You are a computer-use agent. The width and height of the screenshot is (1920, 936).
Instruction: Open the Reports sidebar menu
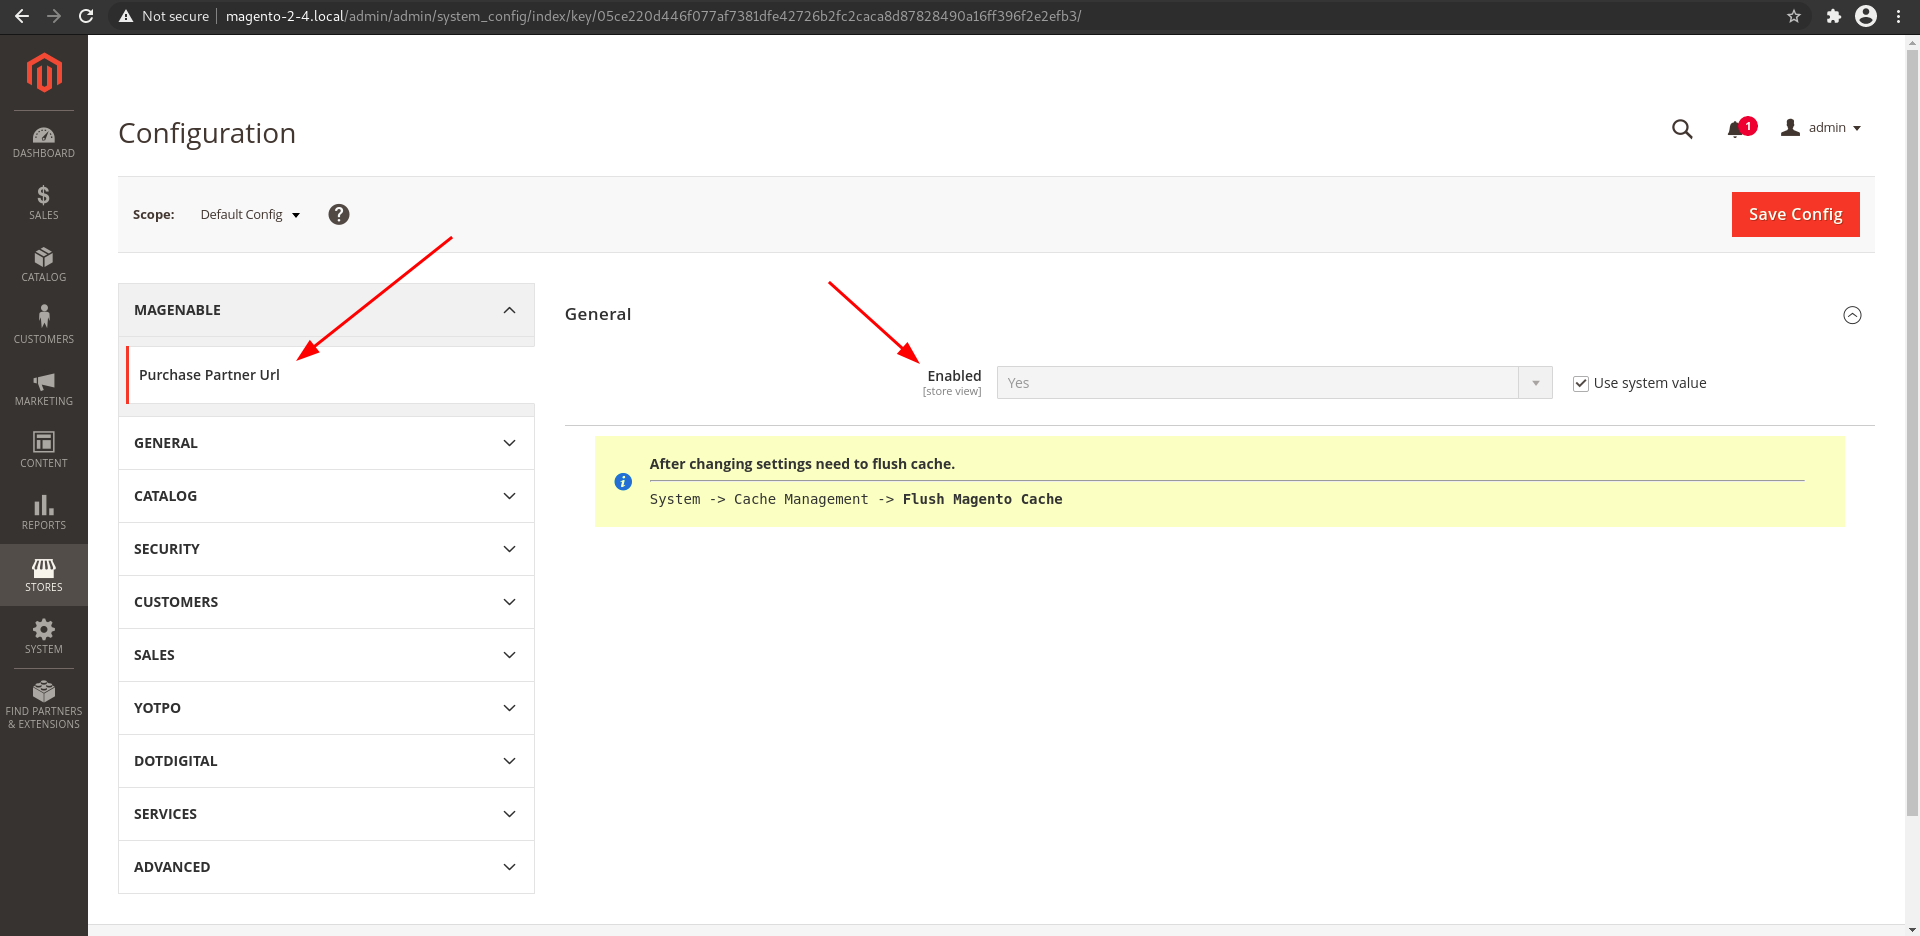44,513
